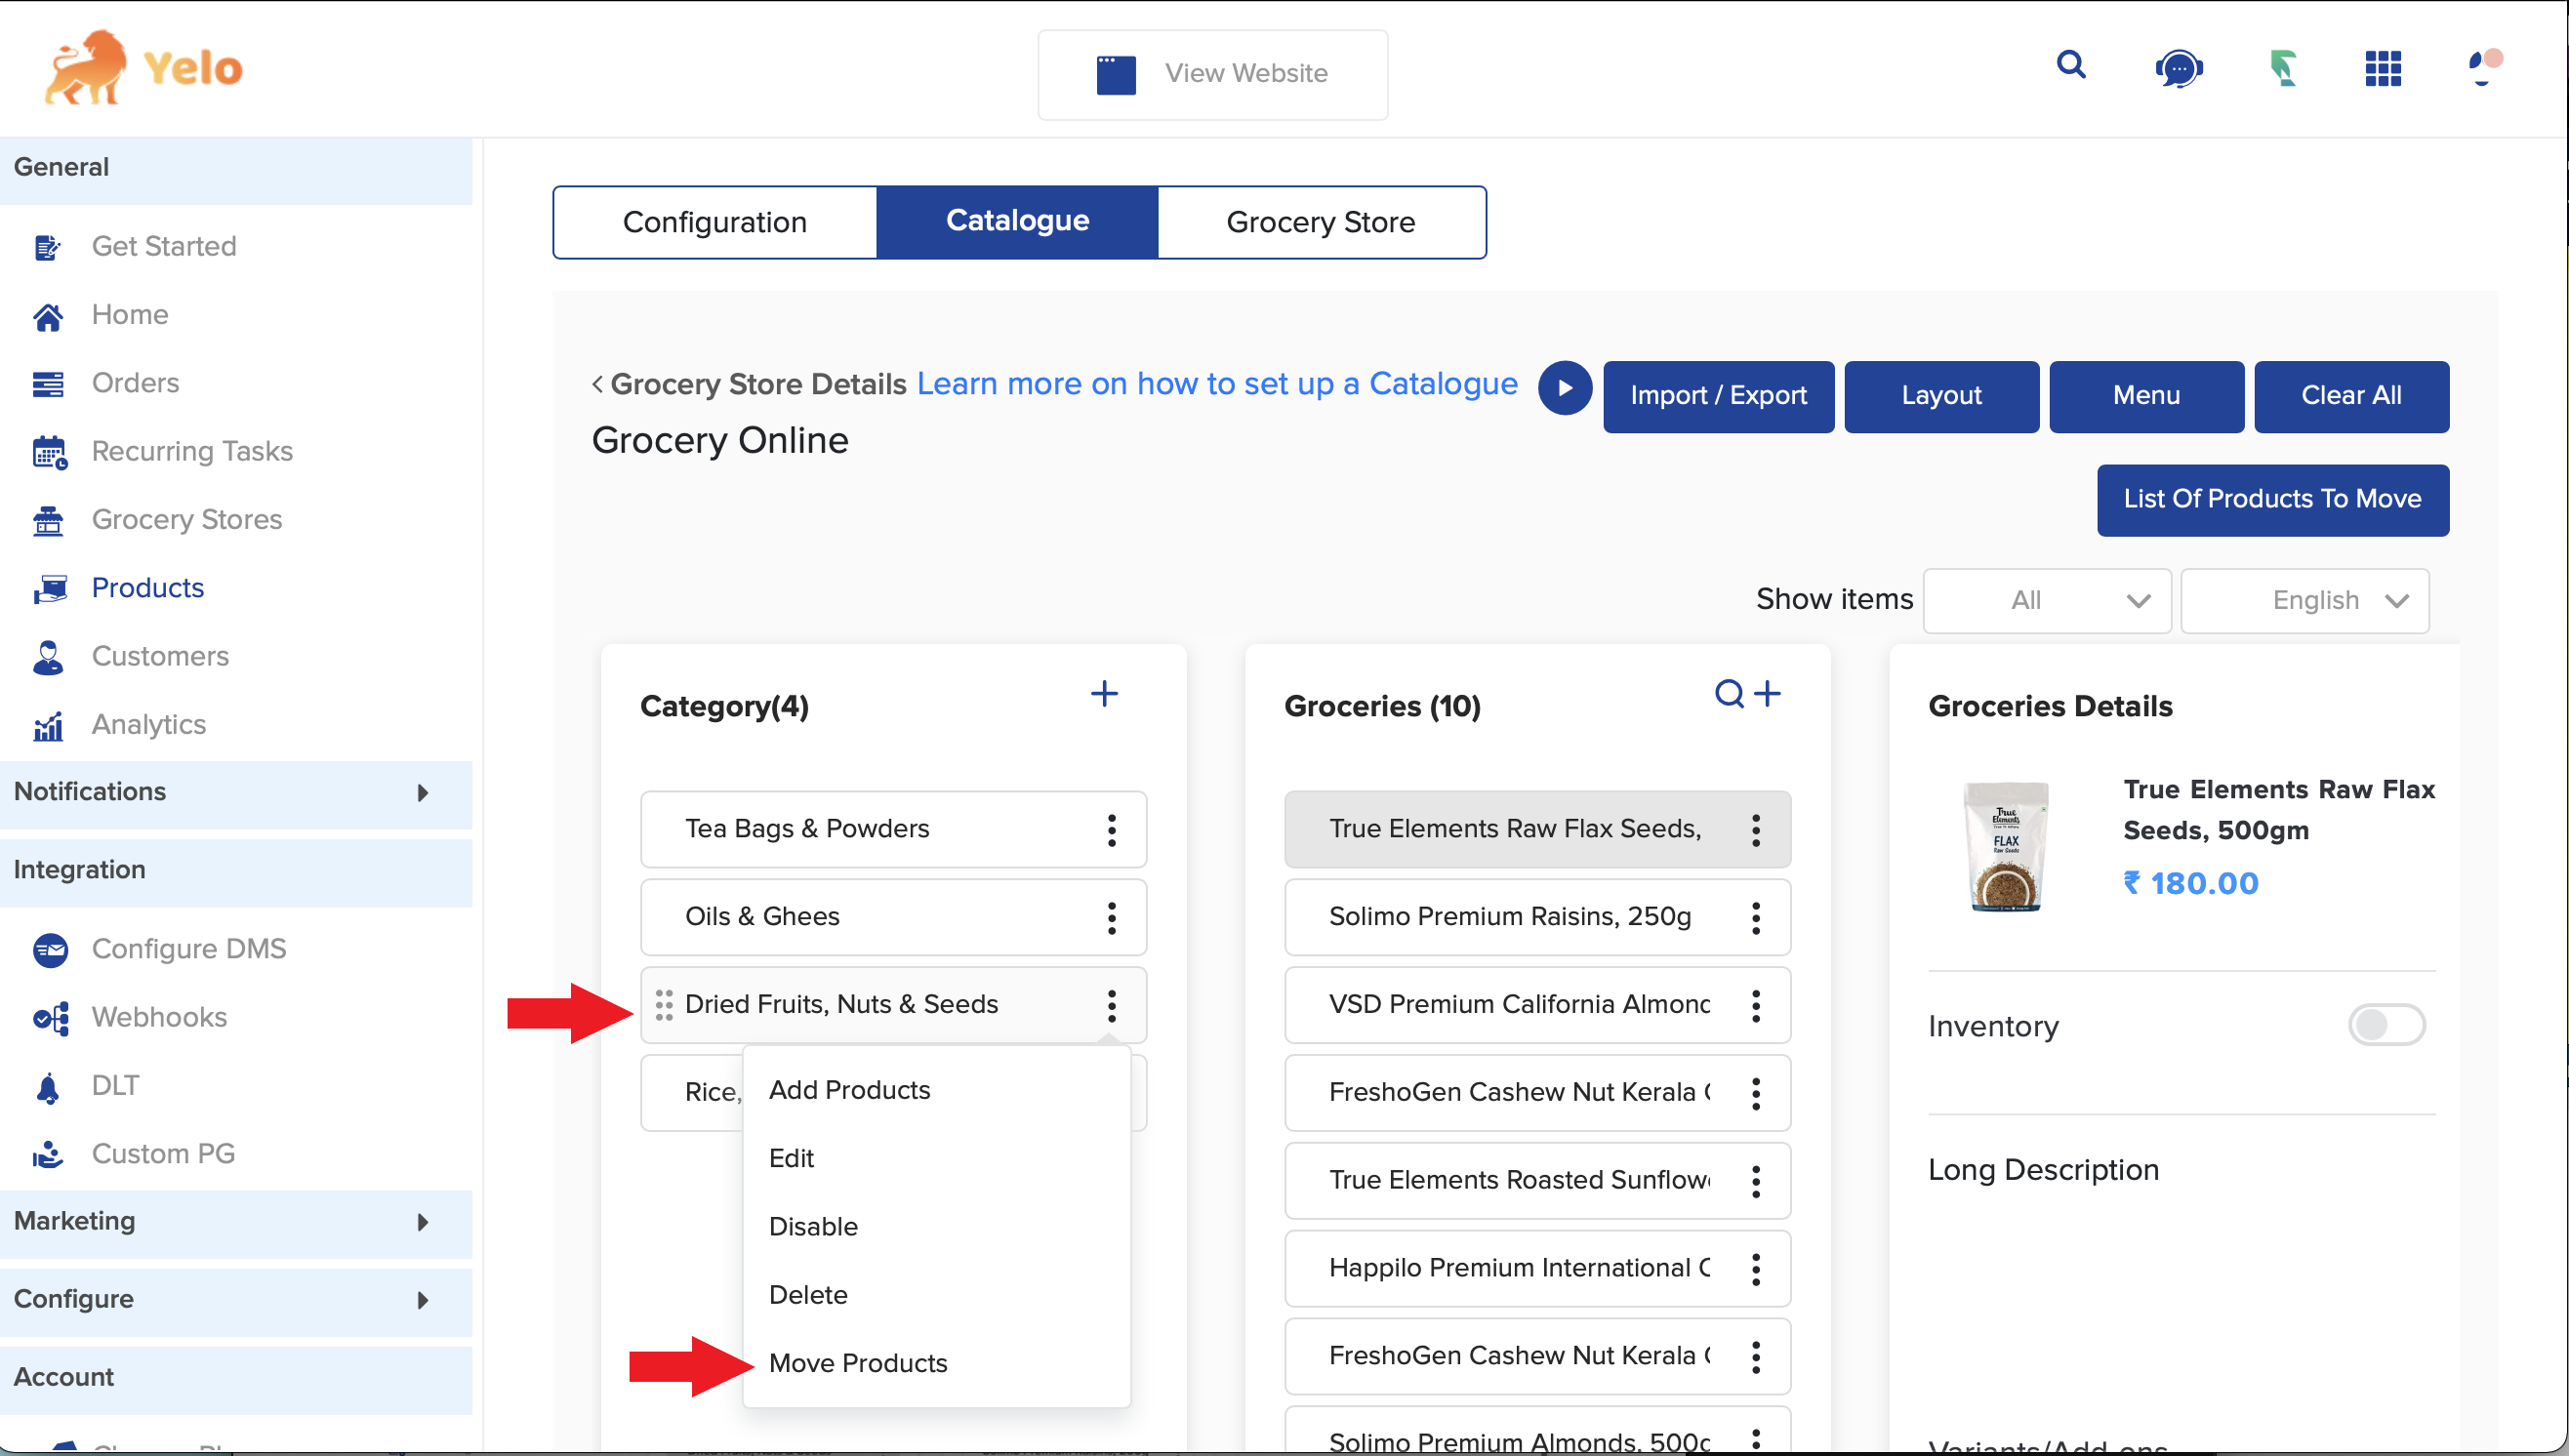Open the search magnifier in top bar
This screenshot has height=1456, width=2569.
(x=2071, y=66)
